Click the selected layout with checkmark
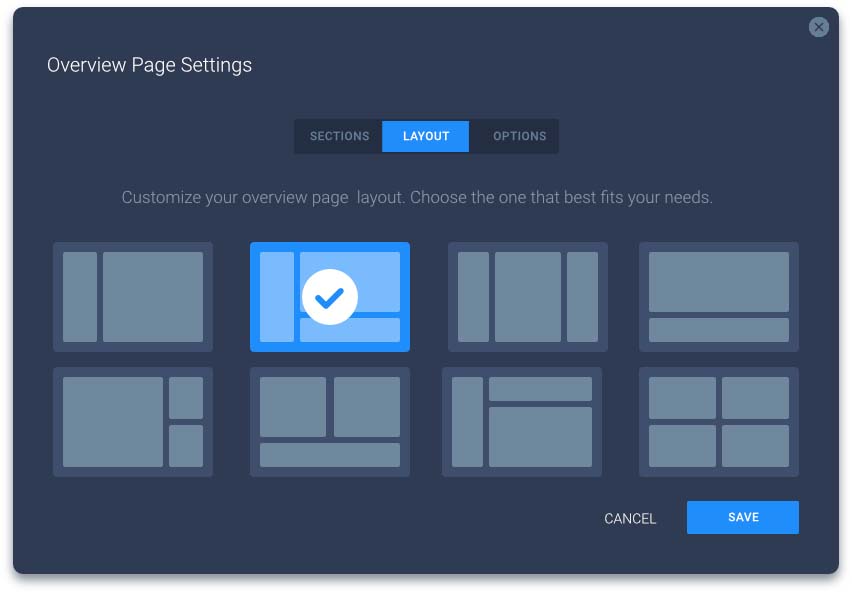Viewport: 852px width, 593px height. click(330, 297)
